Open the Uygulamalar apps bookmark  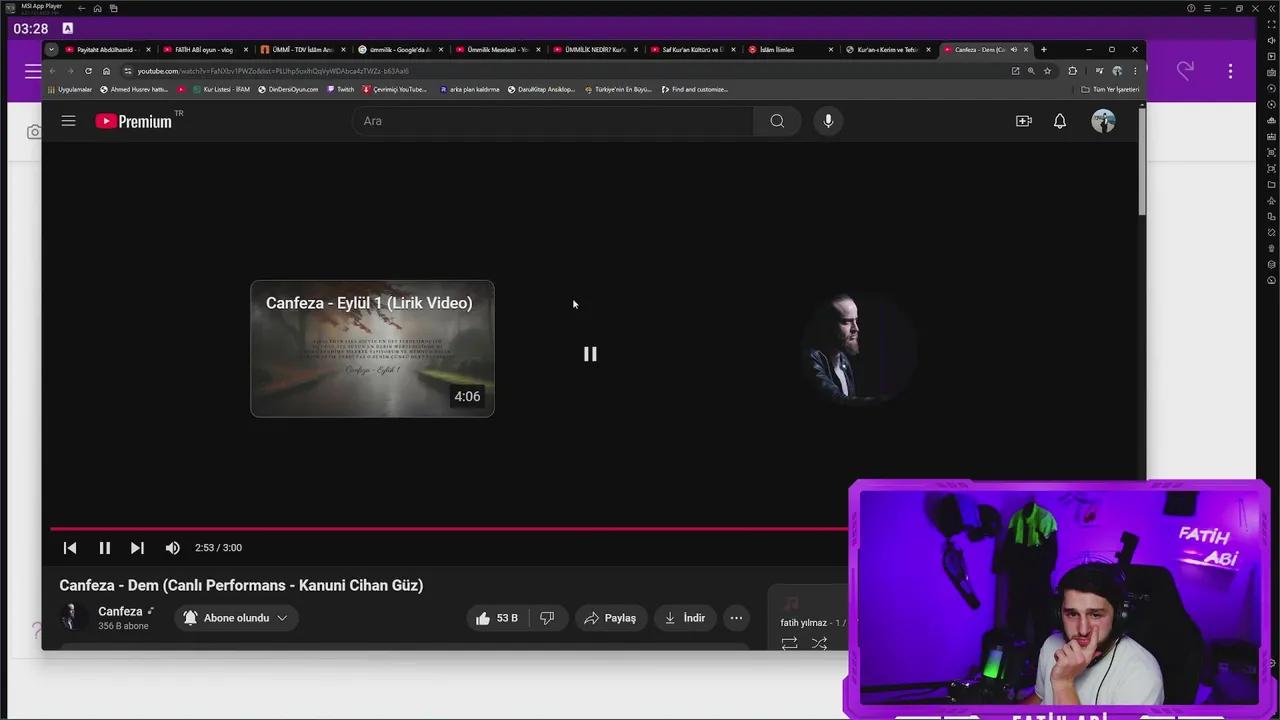pyautogui.click(x=70, y=89)
